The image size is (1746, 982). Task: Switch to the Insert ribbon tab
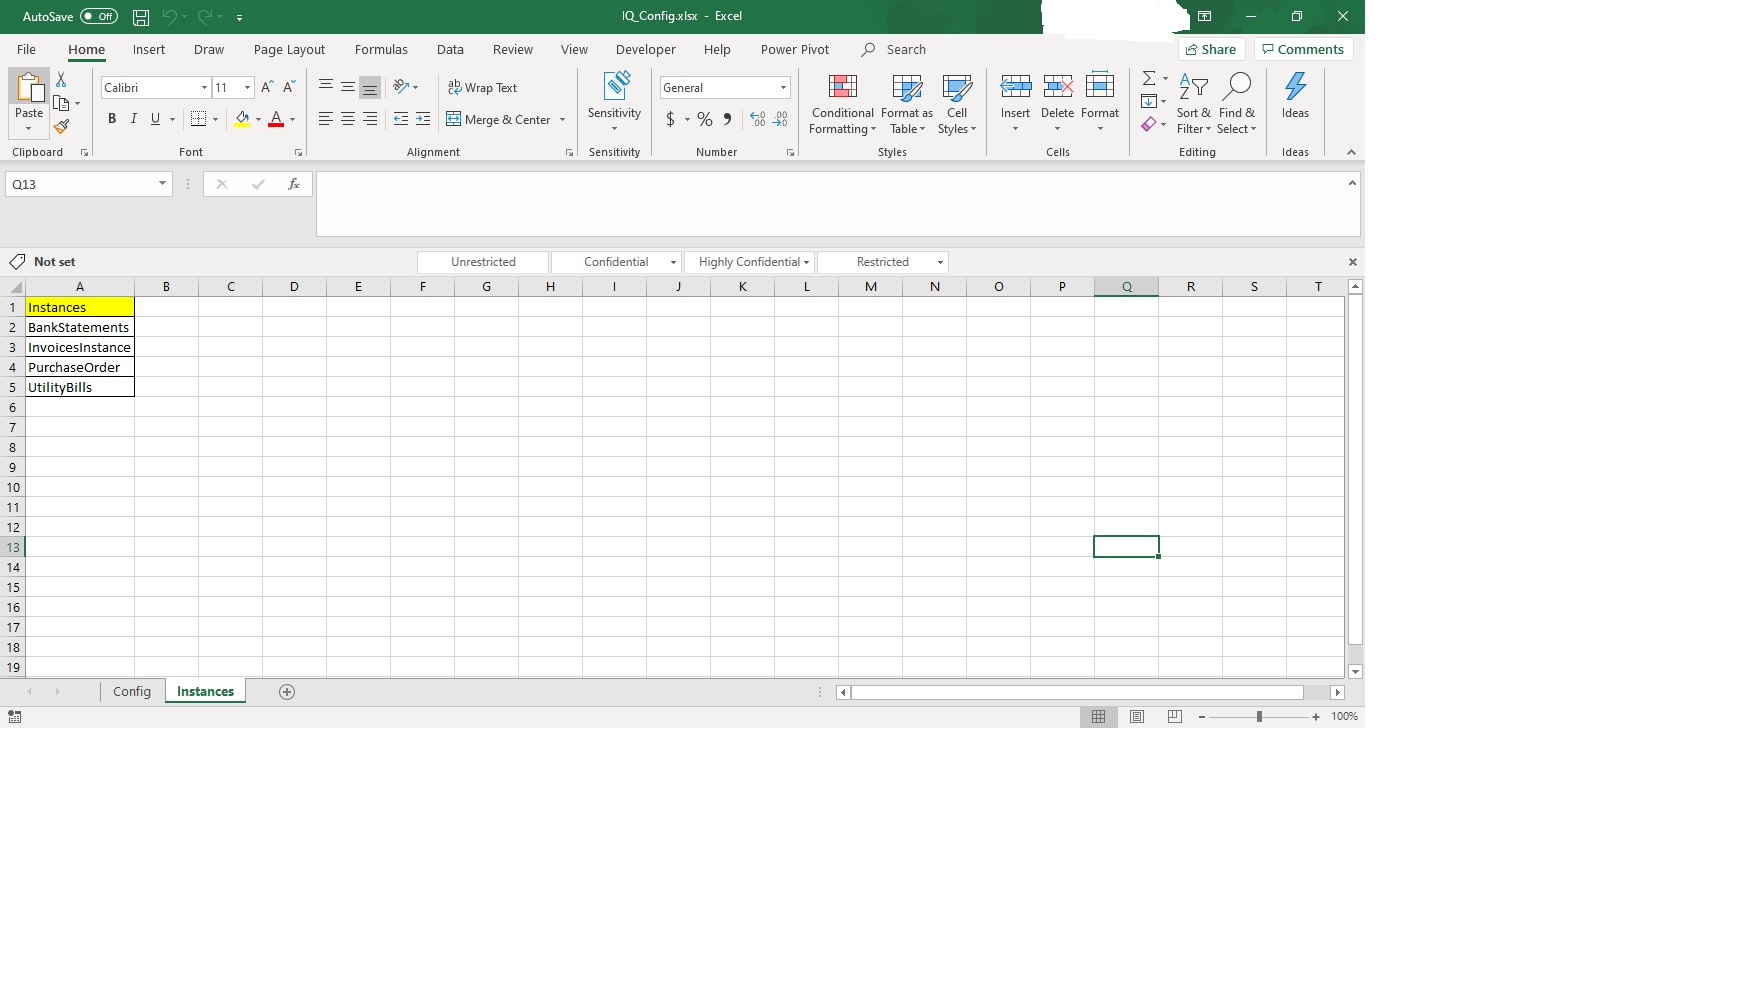point(149,50)
